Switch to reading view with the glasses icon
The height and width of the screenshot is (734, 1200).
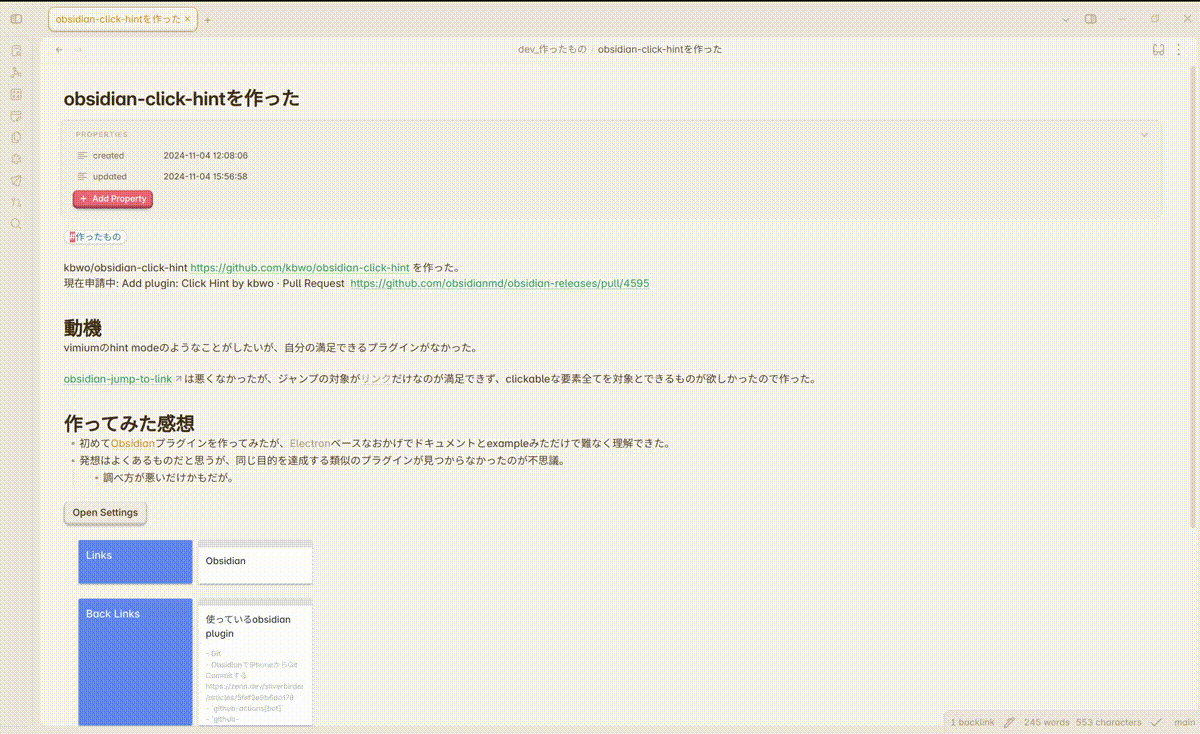[1158, 48]
